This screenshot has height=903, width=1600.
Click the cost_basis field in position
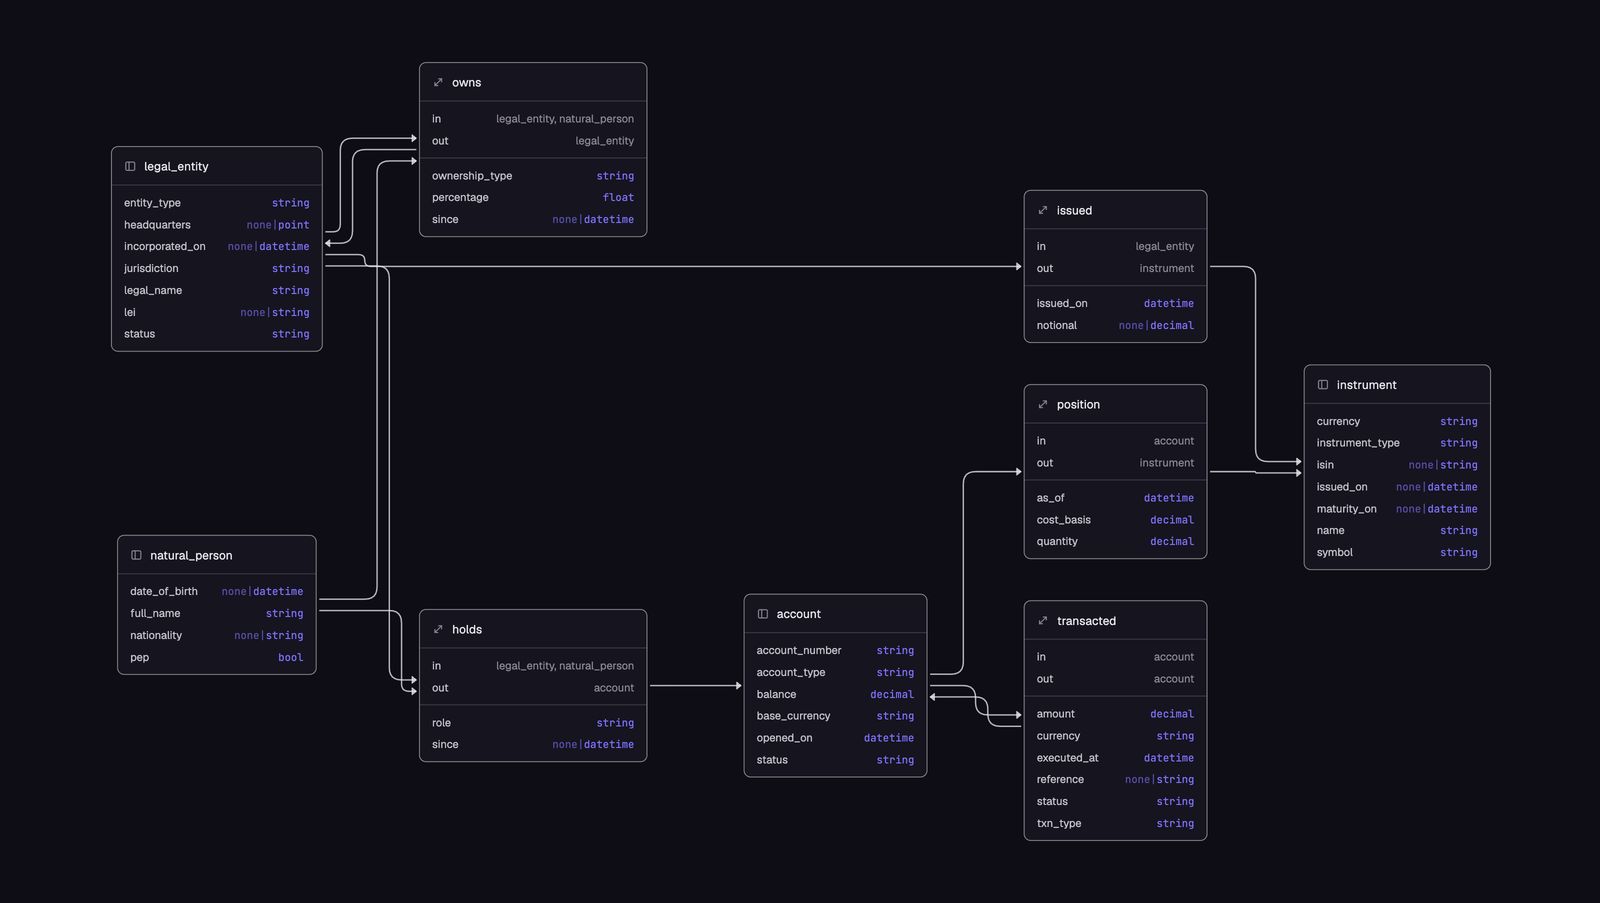pos(1115,520)
